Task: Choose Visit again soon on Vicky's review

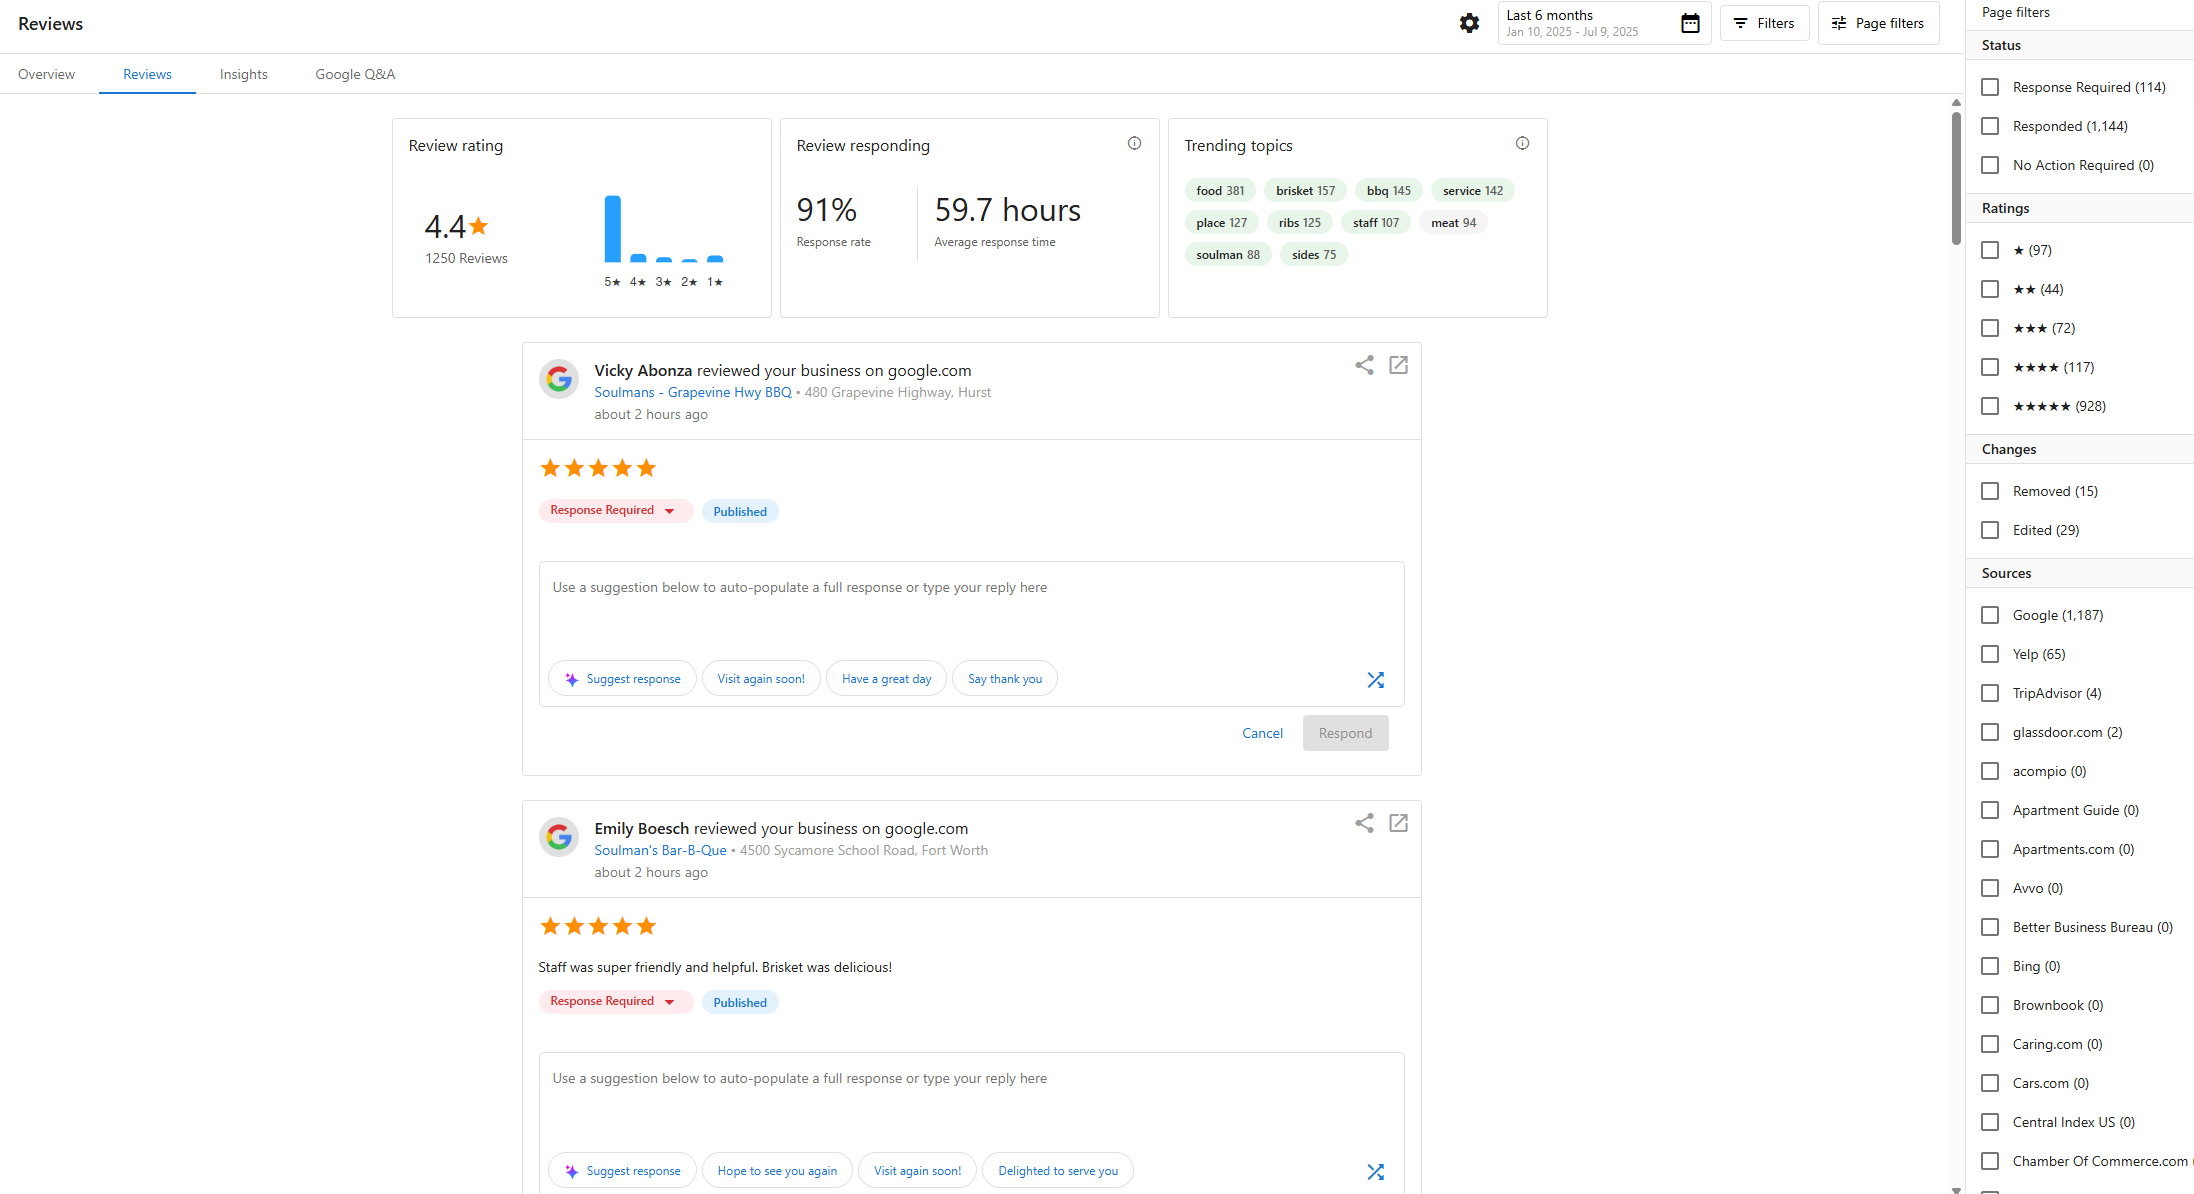Action: (x=761, y=679)
